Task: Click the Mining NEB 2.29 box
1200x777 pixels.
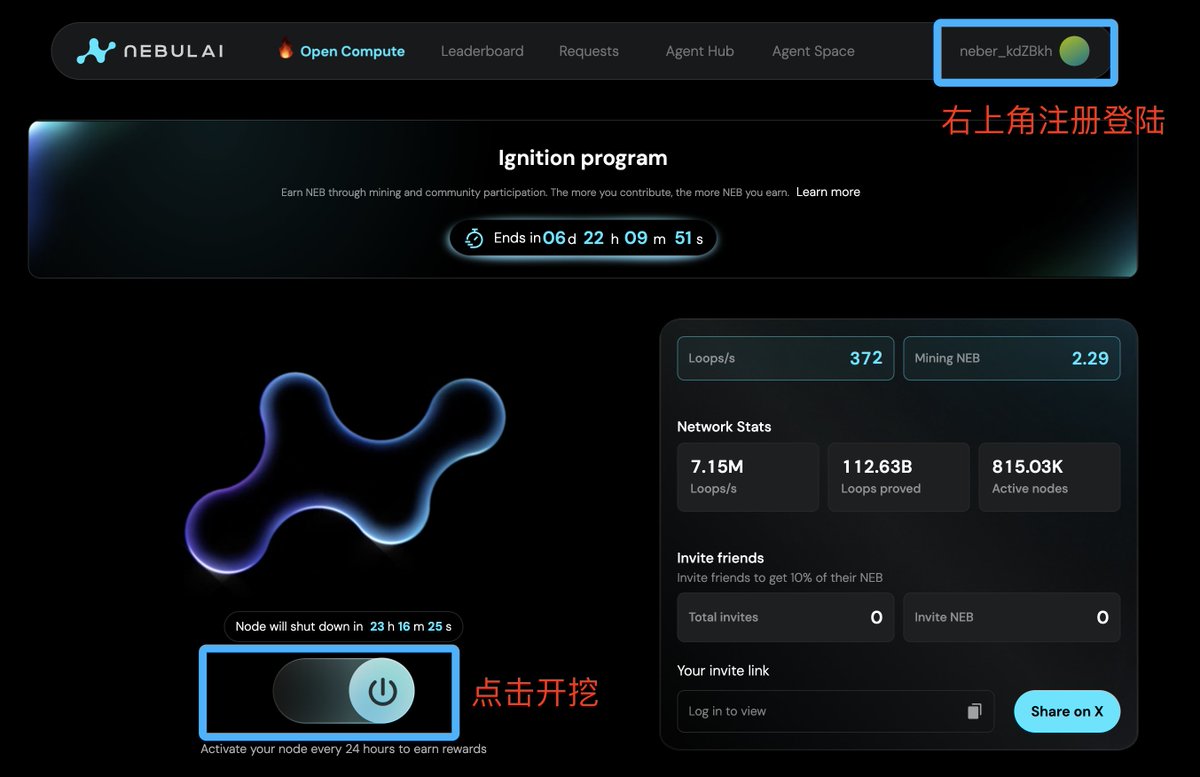Action: pos(1012,358)
